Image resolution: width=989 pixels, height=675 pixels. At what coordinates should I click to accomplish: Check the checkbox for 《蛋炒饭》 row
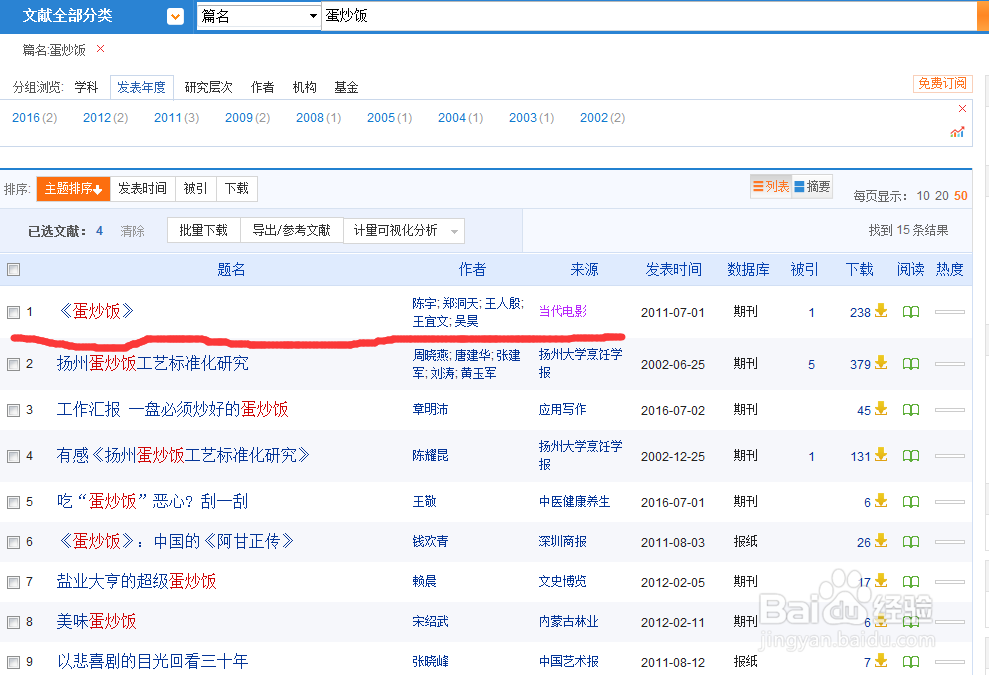click(13, 311)
